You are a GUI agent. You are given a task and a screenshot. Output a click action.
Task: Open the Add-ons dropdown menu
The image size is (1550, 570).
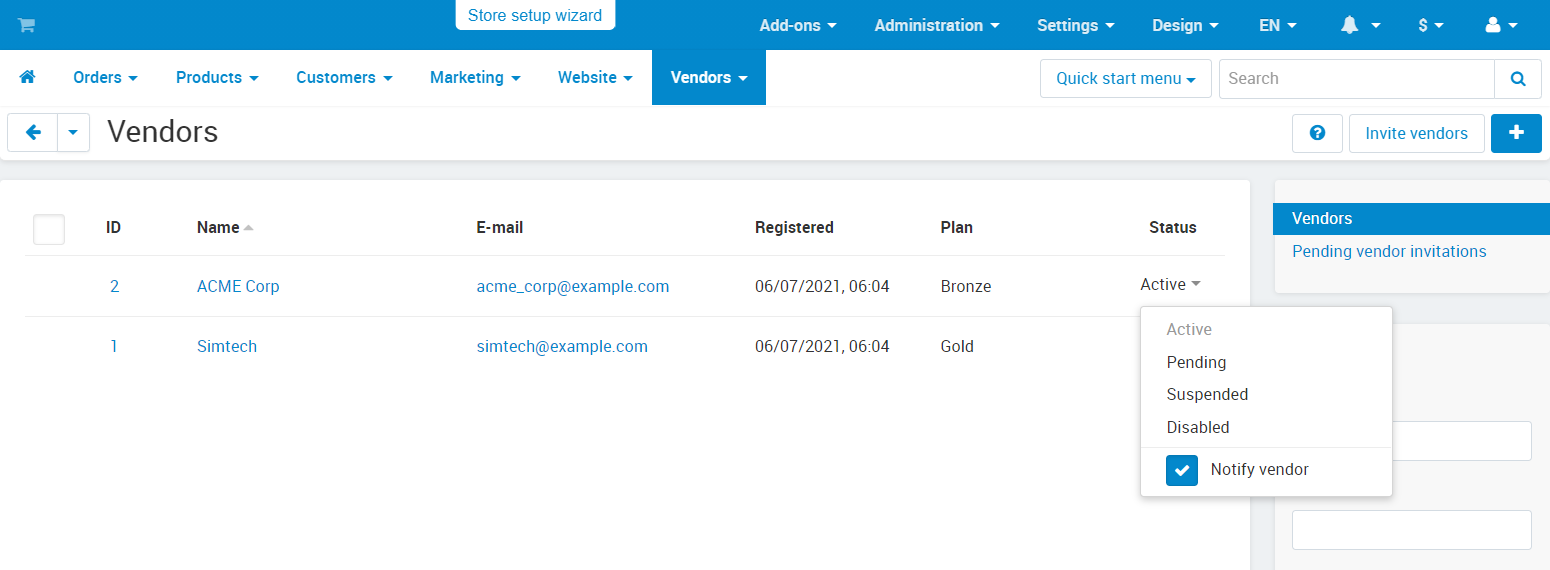798,25
